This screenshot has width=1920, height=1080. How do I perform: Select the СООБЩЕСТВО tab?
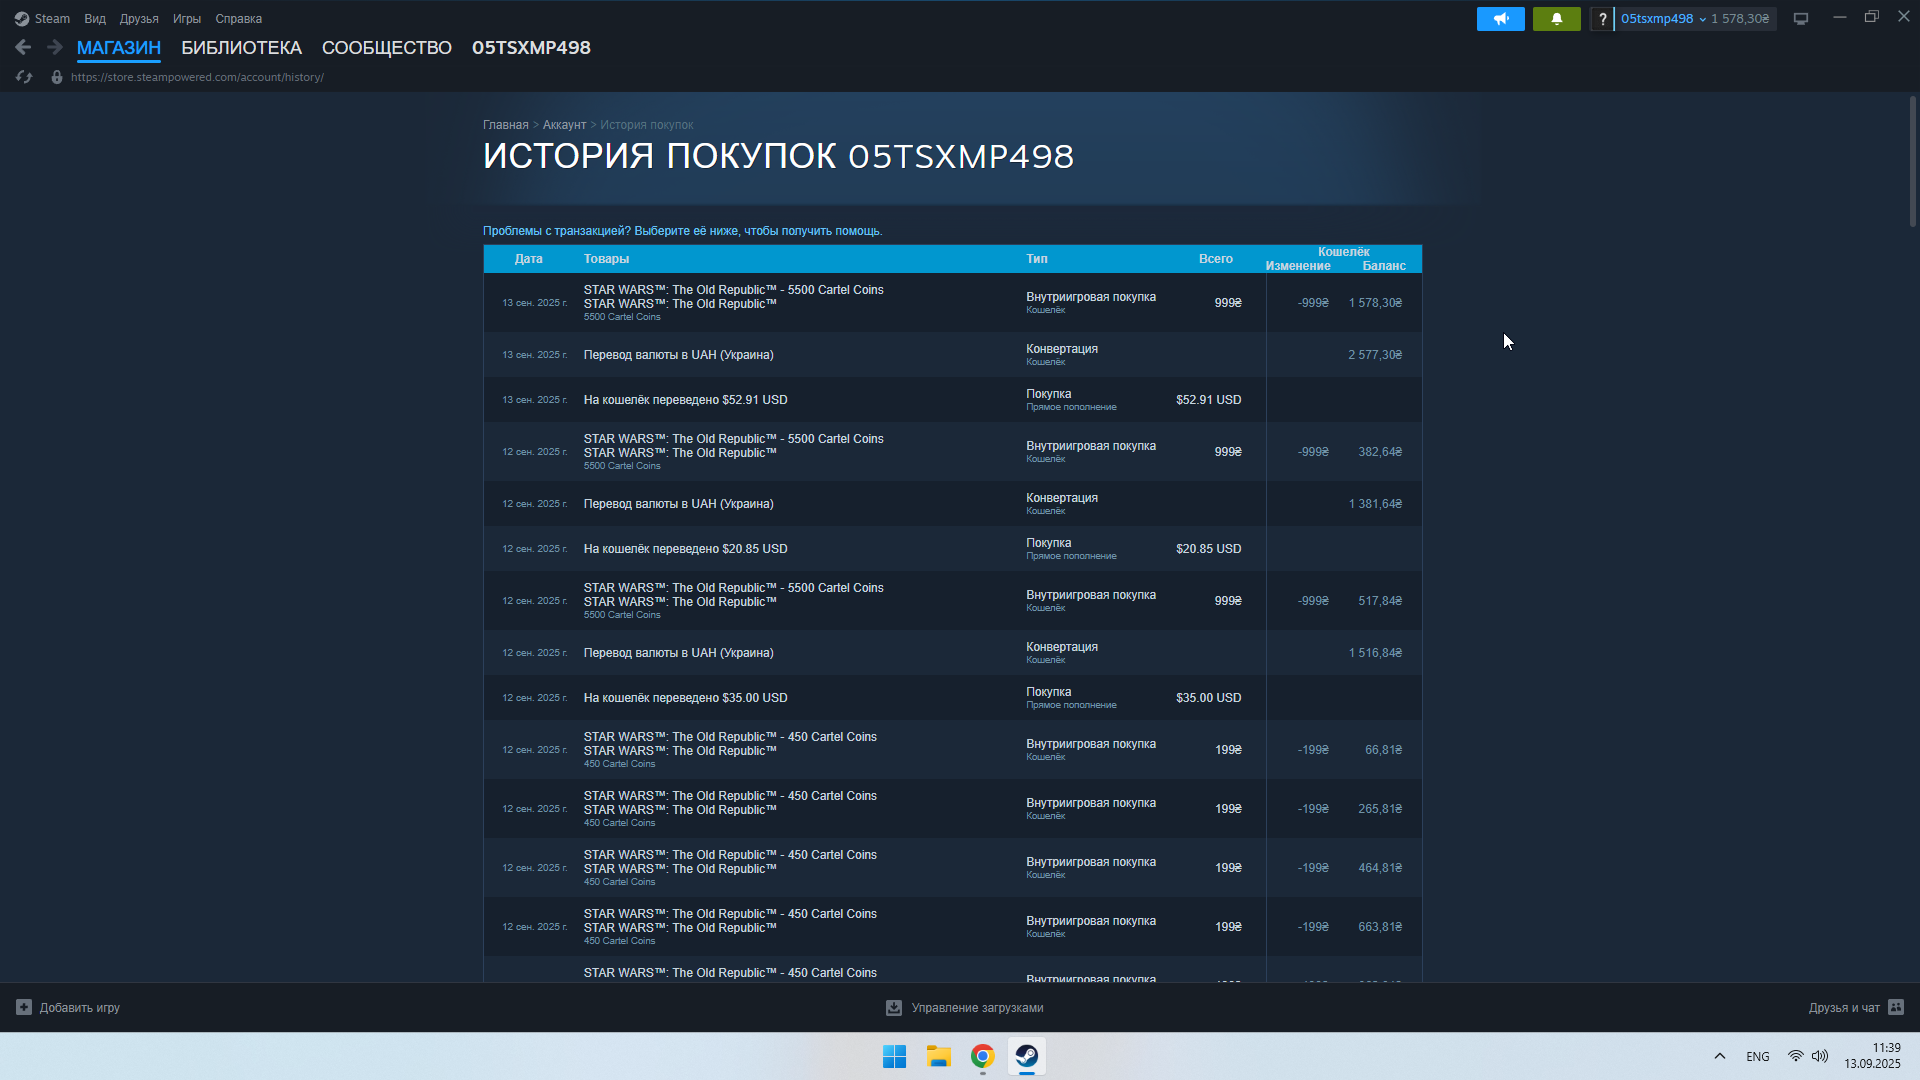coord(387,48)
